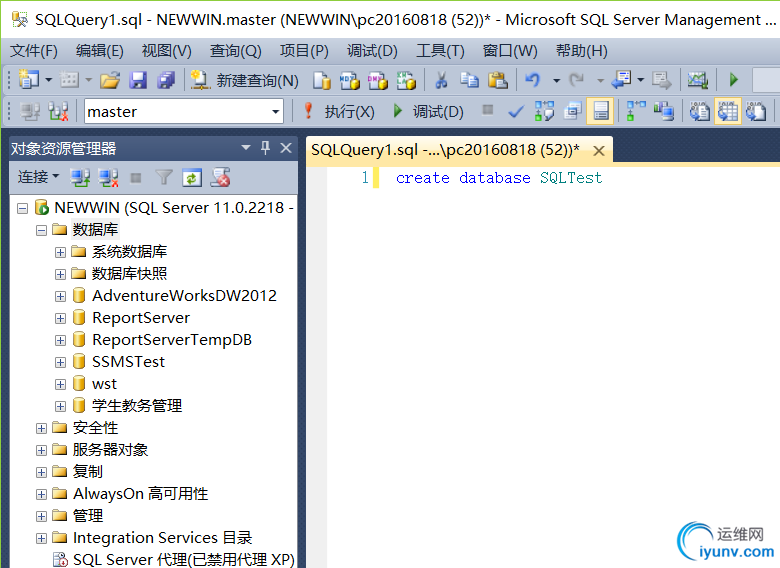This screenshot has height=568, width=780.
Task: Click the Open File folder icon
Action: [x=110, y=80]
